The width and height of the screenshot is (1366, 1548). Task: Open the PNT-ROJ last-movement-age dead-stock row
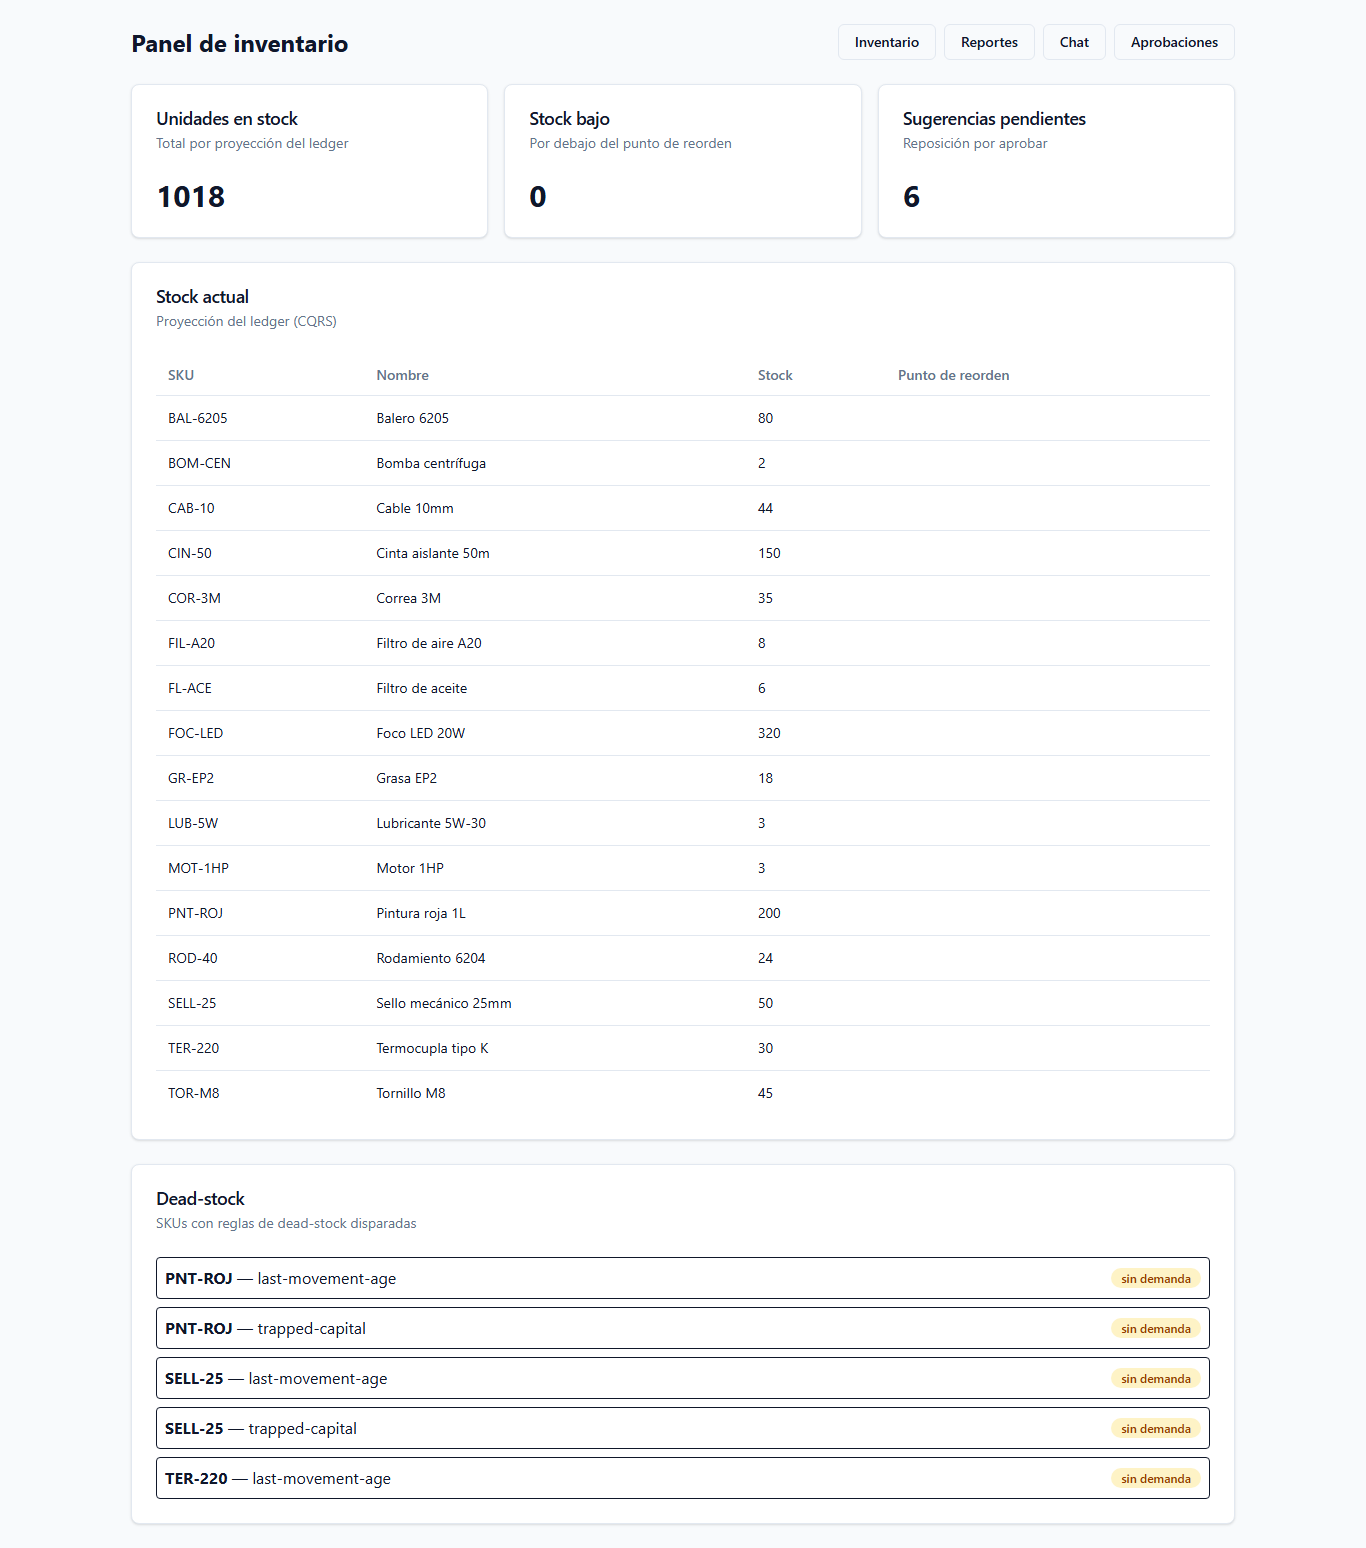pyautogui.click(x=683, y=1278)
